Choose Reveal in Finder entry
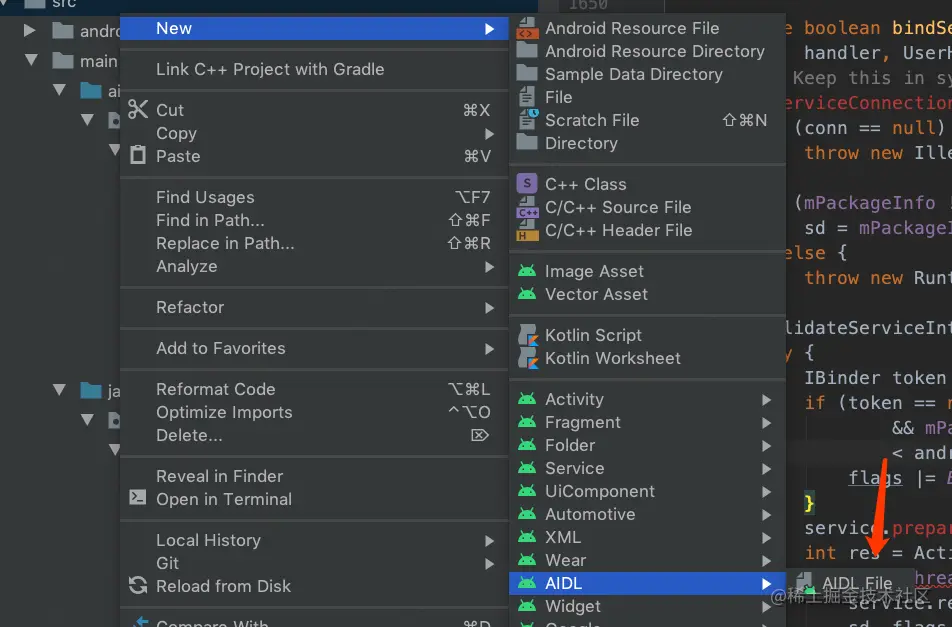Screen dimensions: 952x627 click(314, 476)
